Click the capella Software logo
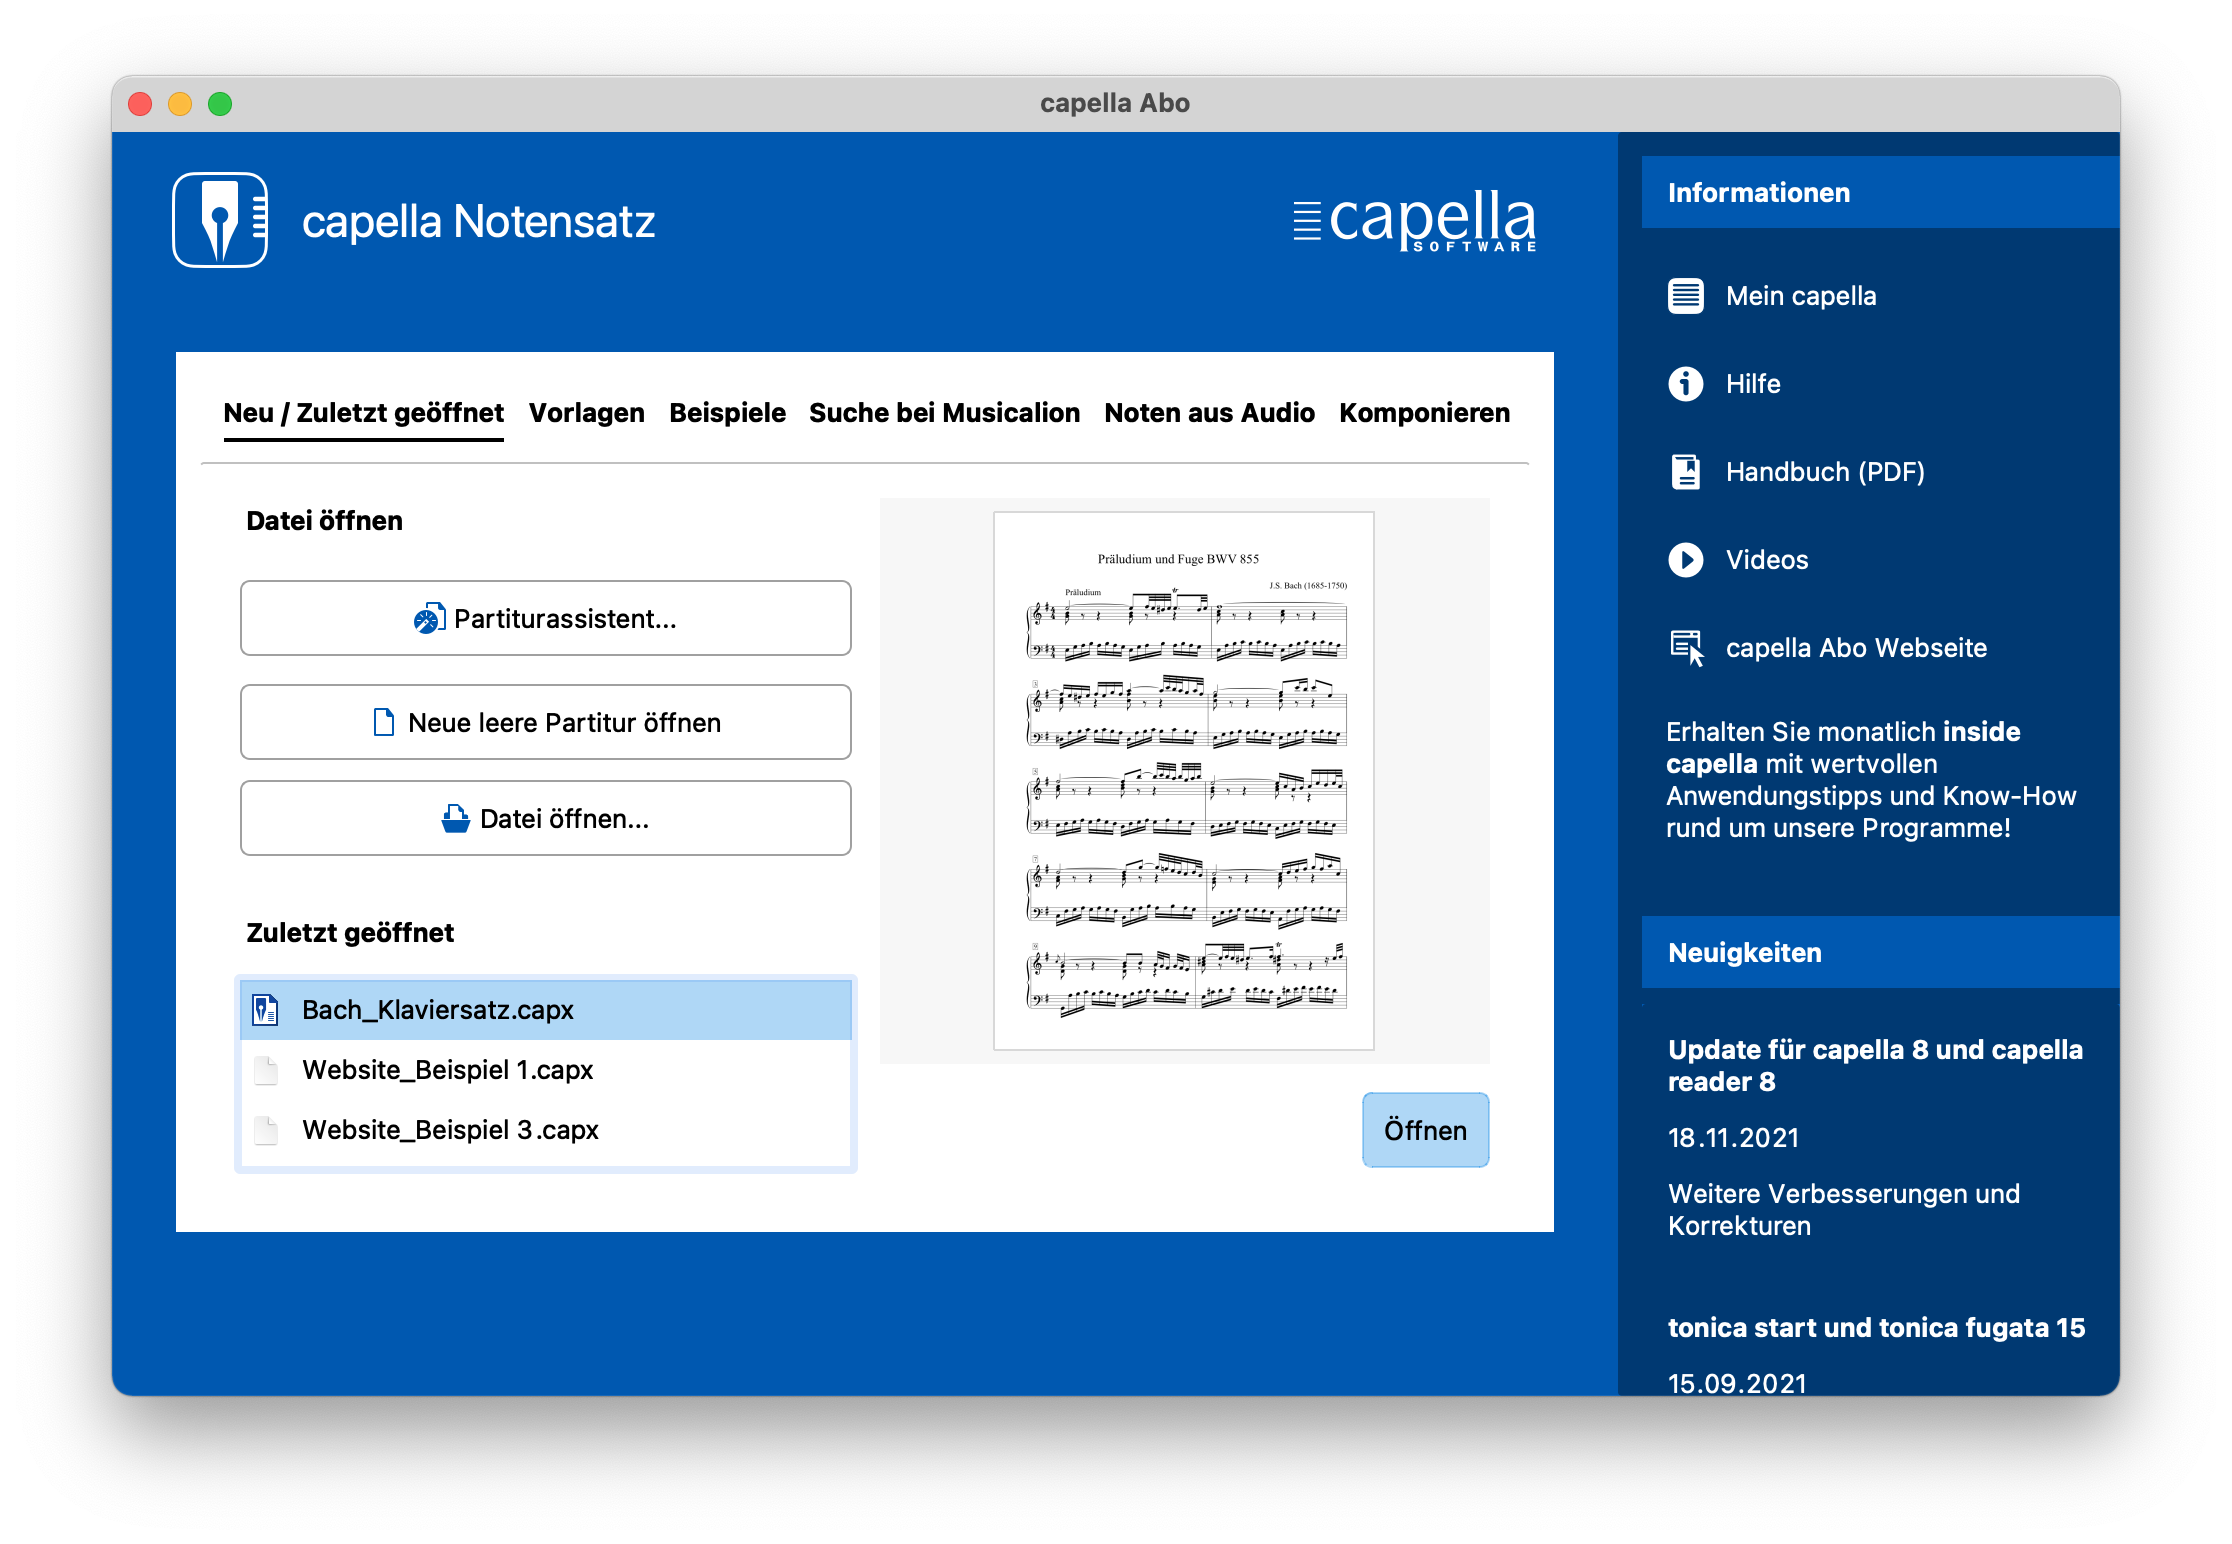 coord(1415,220)
